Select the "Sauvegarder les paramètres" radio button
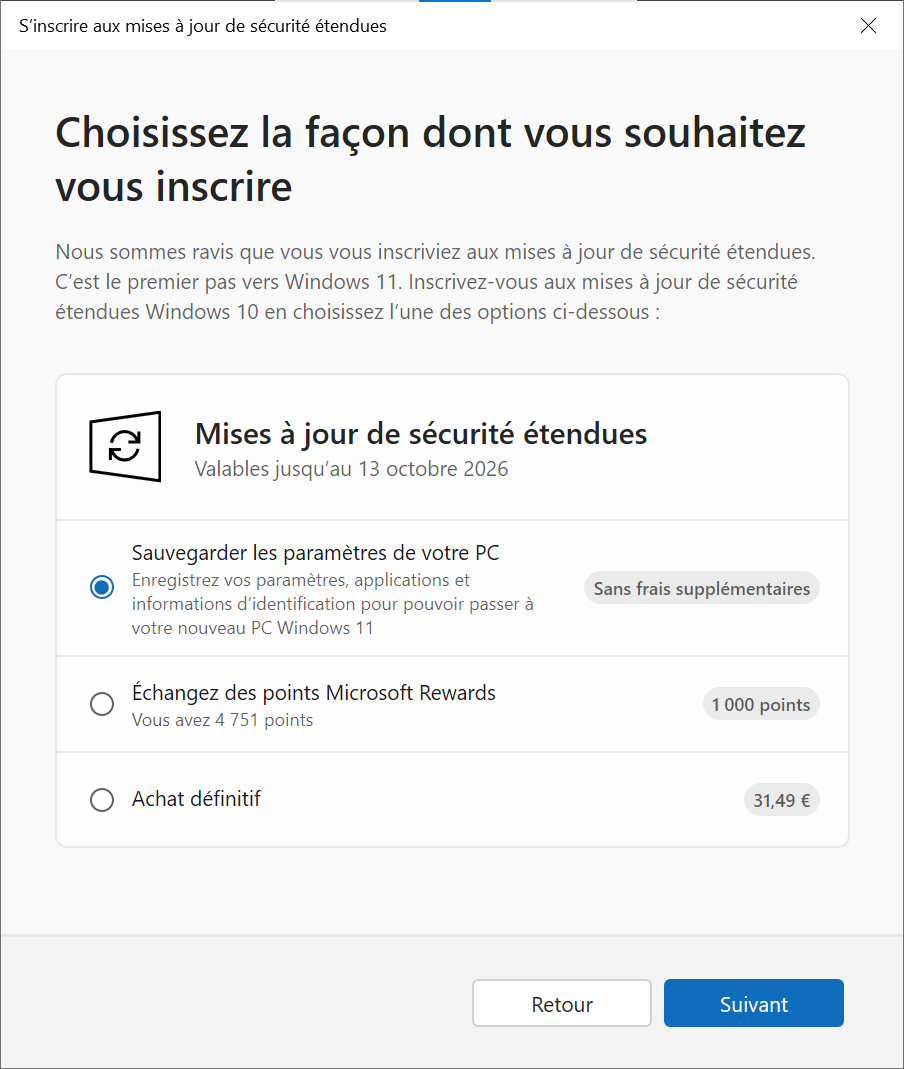The width and height of the screenshot is (904, 1069). point(102,588)
